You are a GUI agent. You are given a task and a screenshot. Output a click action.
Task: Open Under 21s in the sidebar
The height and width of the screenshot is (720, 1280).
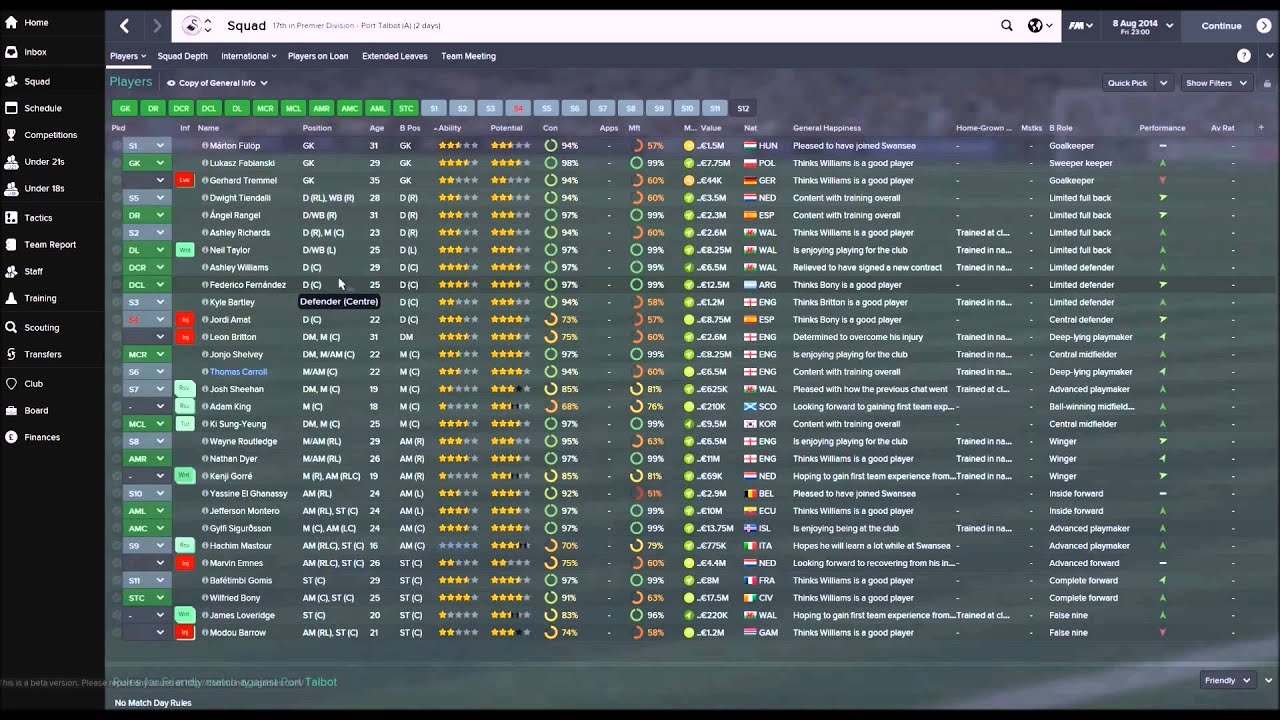tap(44, 161)
